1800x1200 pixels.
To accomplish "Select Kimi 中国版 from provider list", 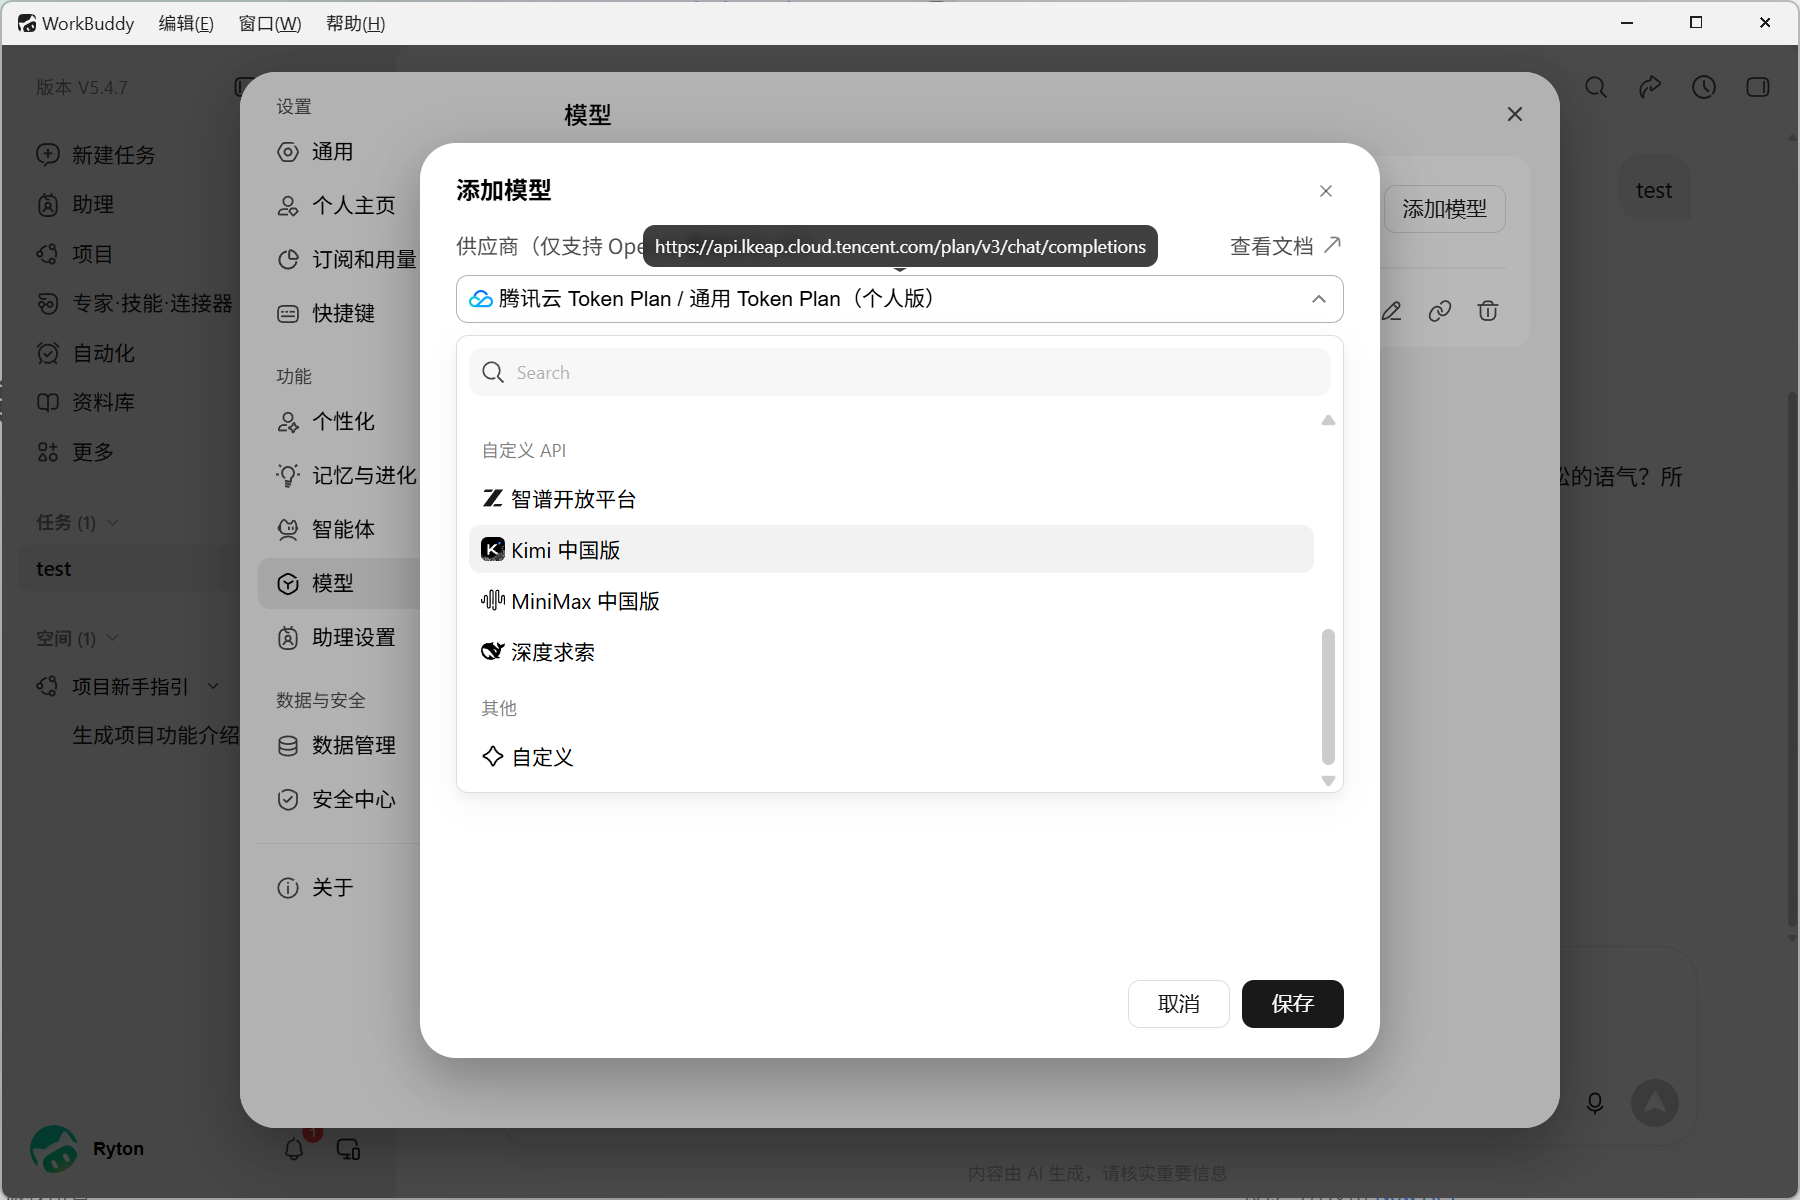I will pos(891,549).
